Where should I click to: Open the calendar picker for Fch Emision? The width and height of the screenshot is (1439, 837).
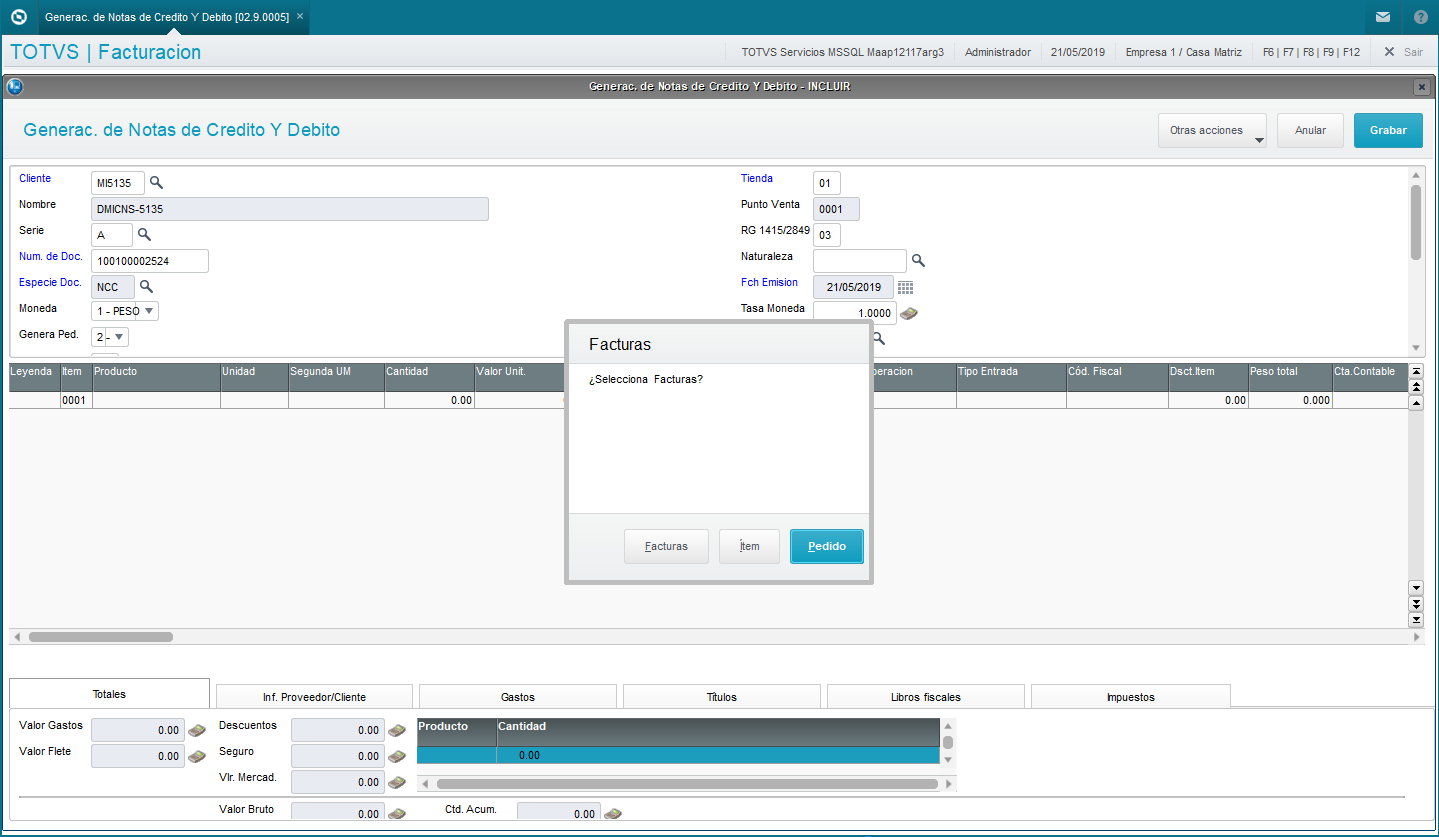tap(905, 287)
